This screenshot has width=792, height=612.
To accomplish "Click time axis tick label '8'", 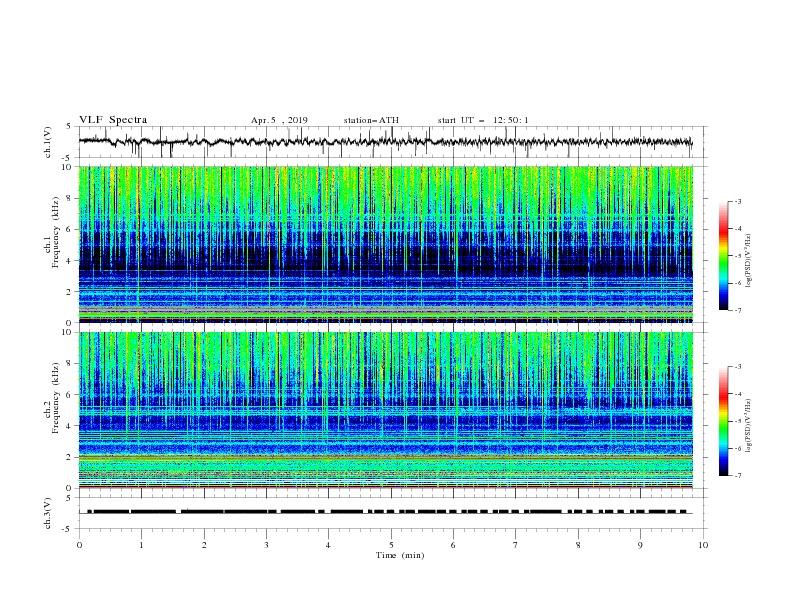I will [x=578, y=545].
